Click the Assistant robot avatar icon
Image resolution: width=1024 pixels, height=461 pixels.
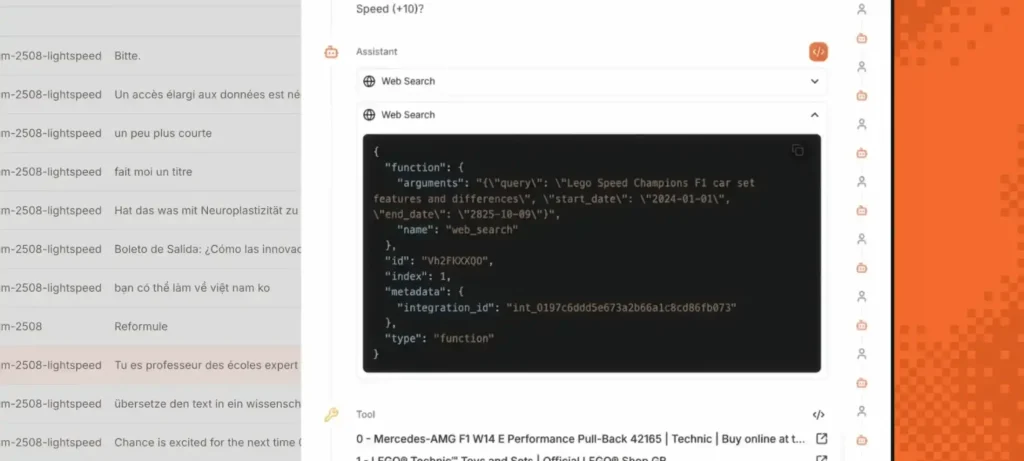[332, 52]
